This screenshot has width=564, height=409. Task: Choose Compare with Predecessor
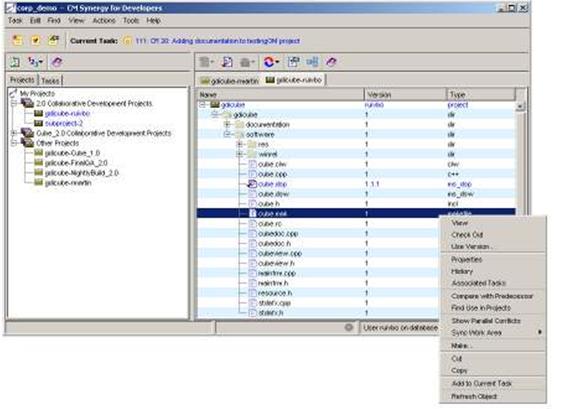492,296
